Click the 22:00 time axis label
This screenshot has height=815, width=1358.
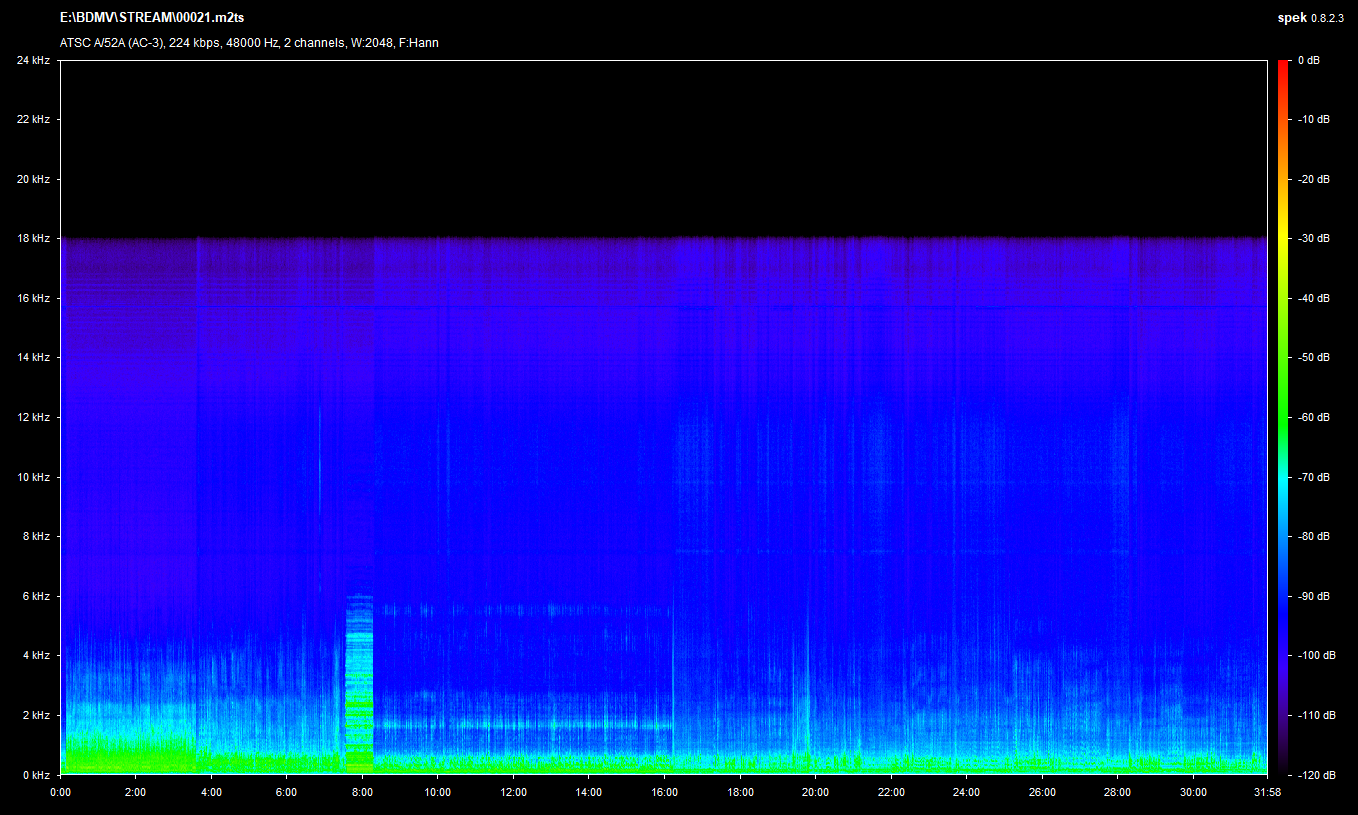click(x=891, y=792)
